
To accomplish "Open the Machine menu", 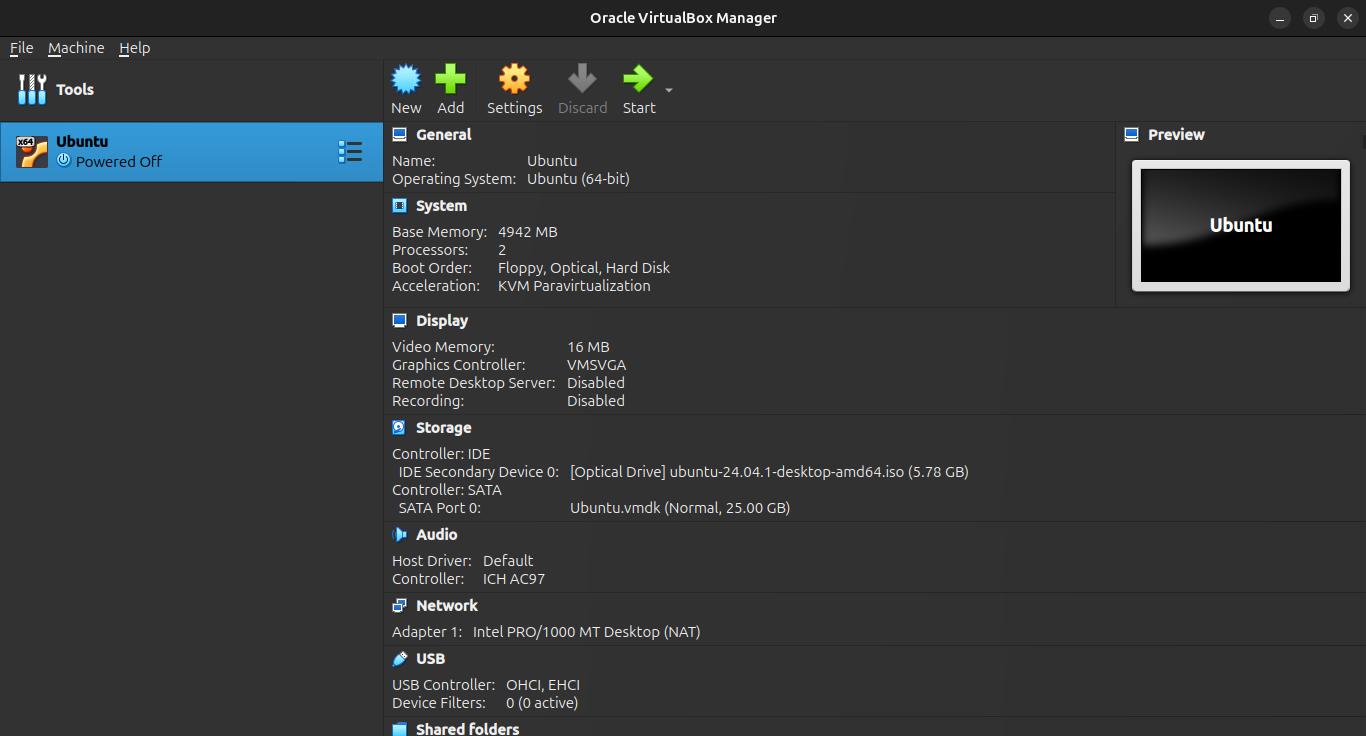I will [76, 48].
